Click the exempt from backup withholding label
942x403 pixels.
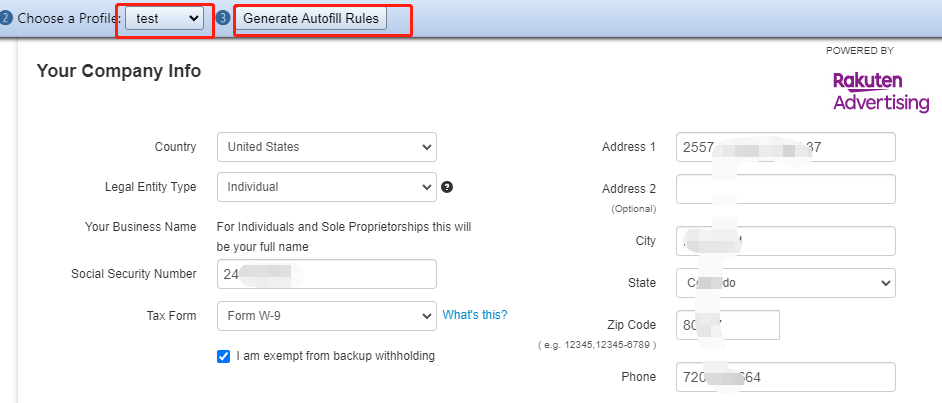(x=335, y=356)
